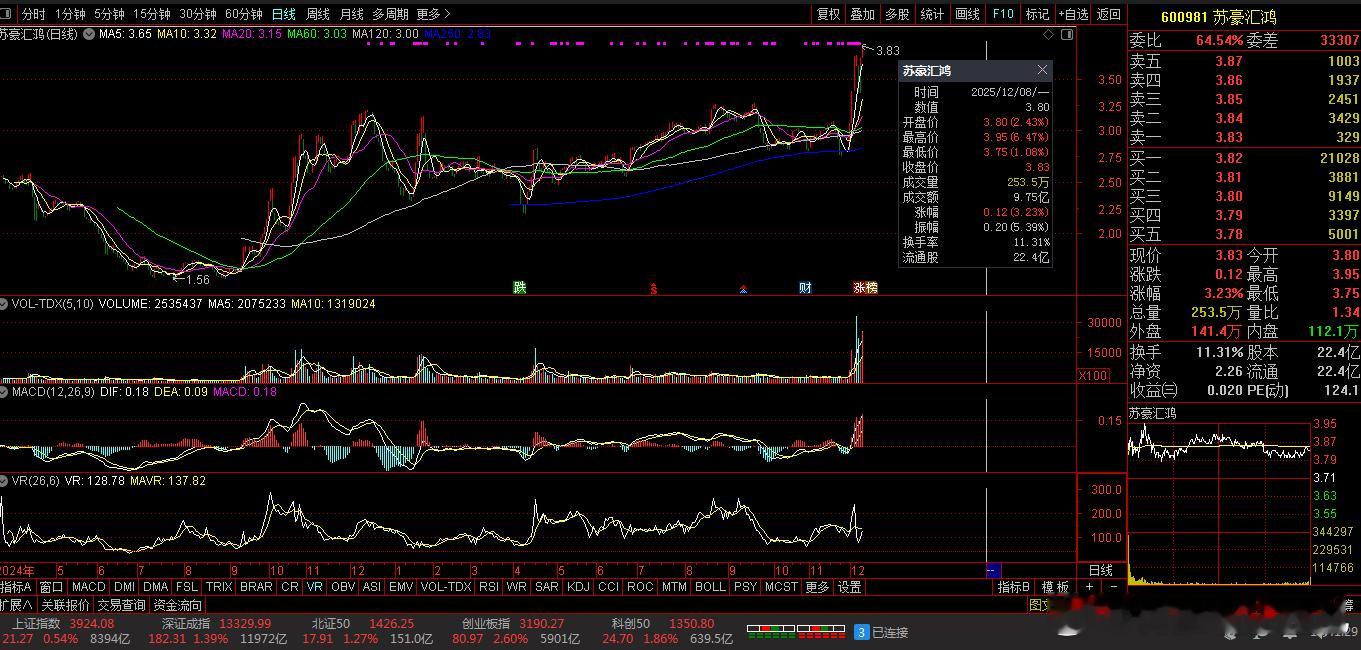Open the 资金流向 tab
The width and height of the screenshot is (1361, 650).
tap(178, 605)
